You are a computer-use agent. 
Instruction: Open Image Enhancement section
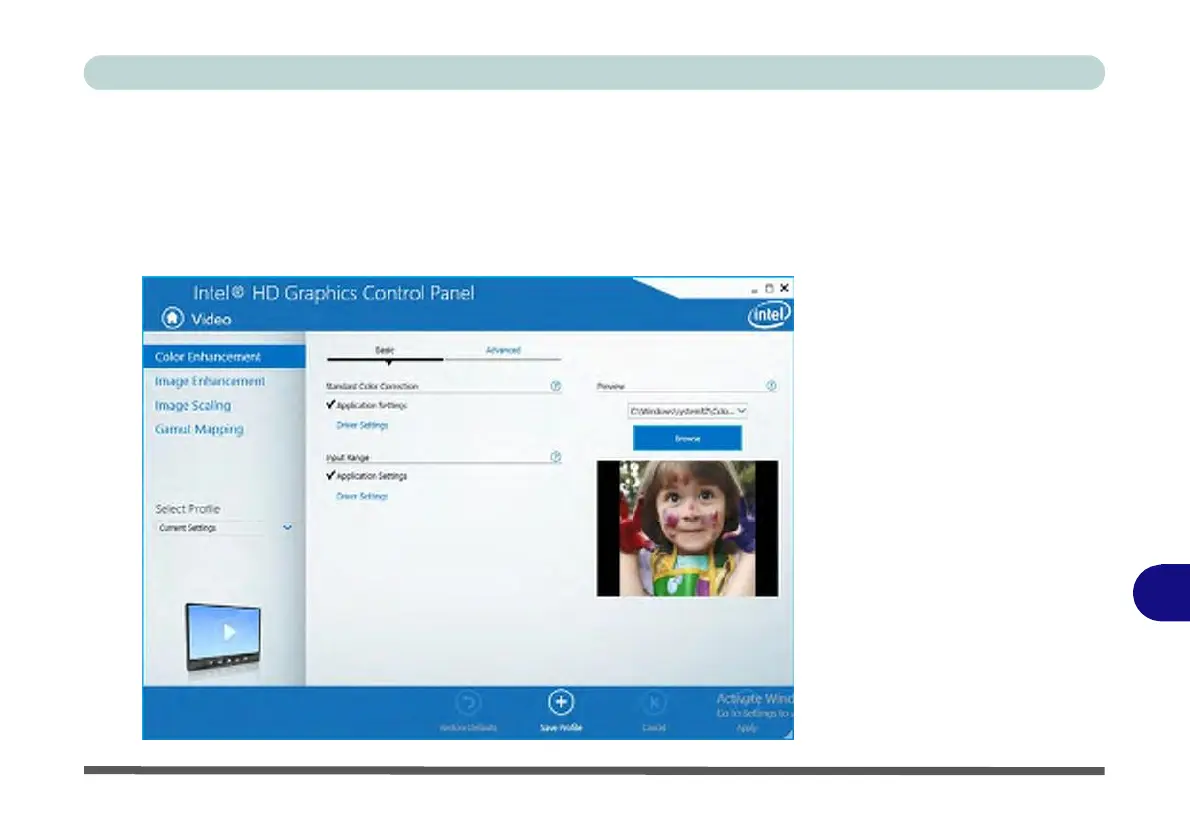coord(210,381)
